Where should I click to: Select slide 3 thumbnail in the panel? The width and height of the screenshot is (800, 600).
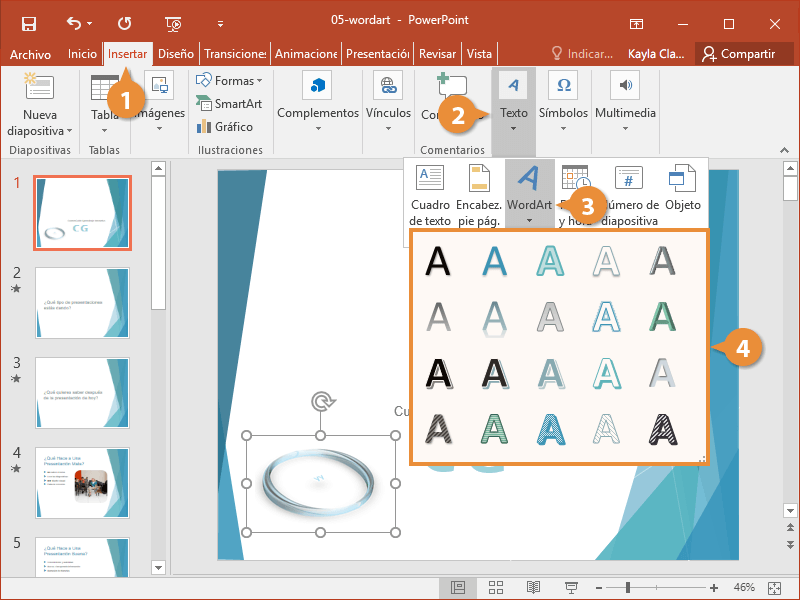click(82, 393)
